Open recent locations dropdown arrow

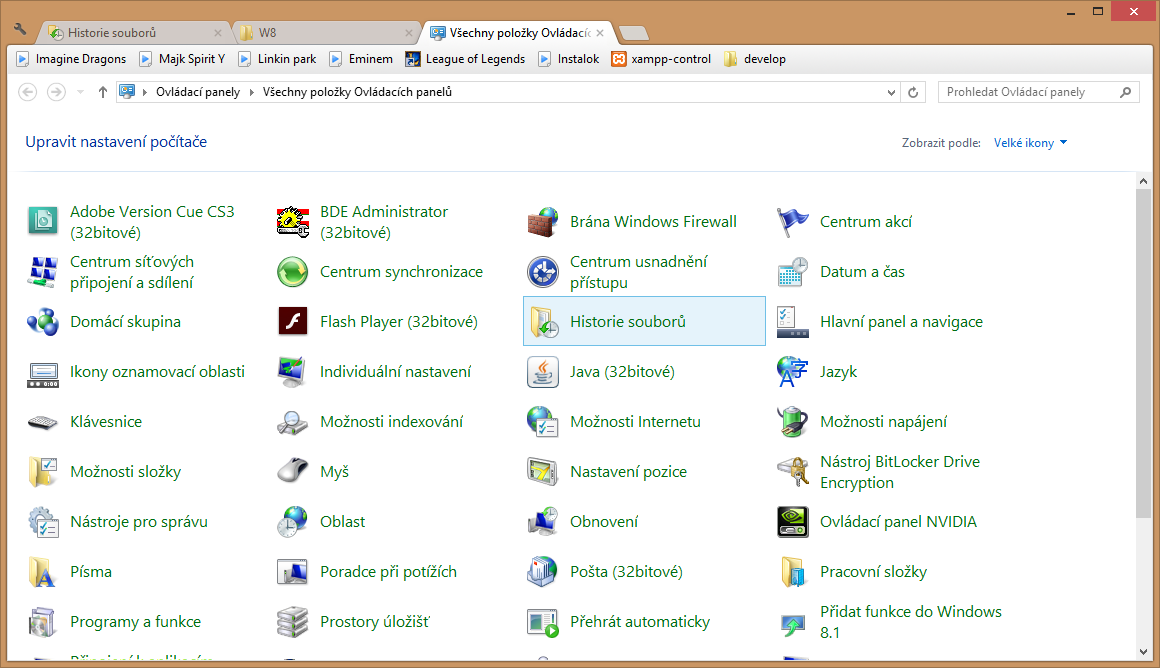pyautogui.click(x=81, y=92)
